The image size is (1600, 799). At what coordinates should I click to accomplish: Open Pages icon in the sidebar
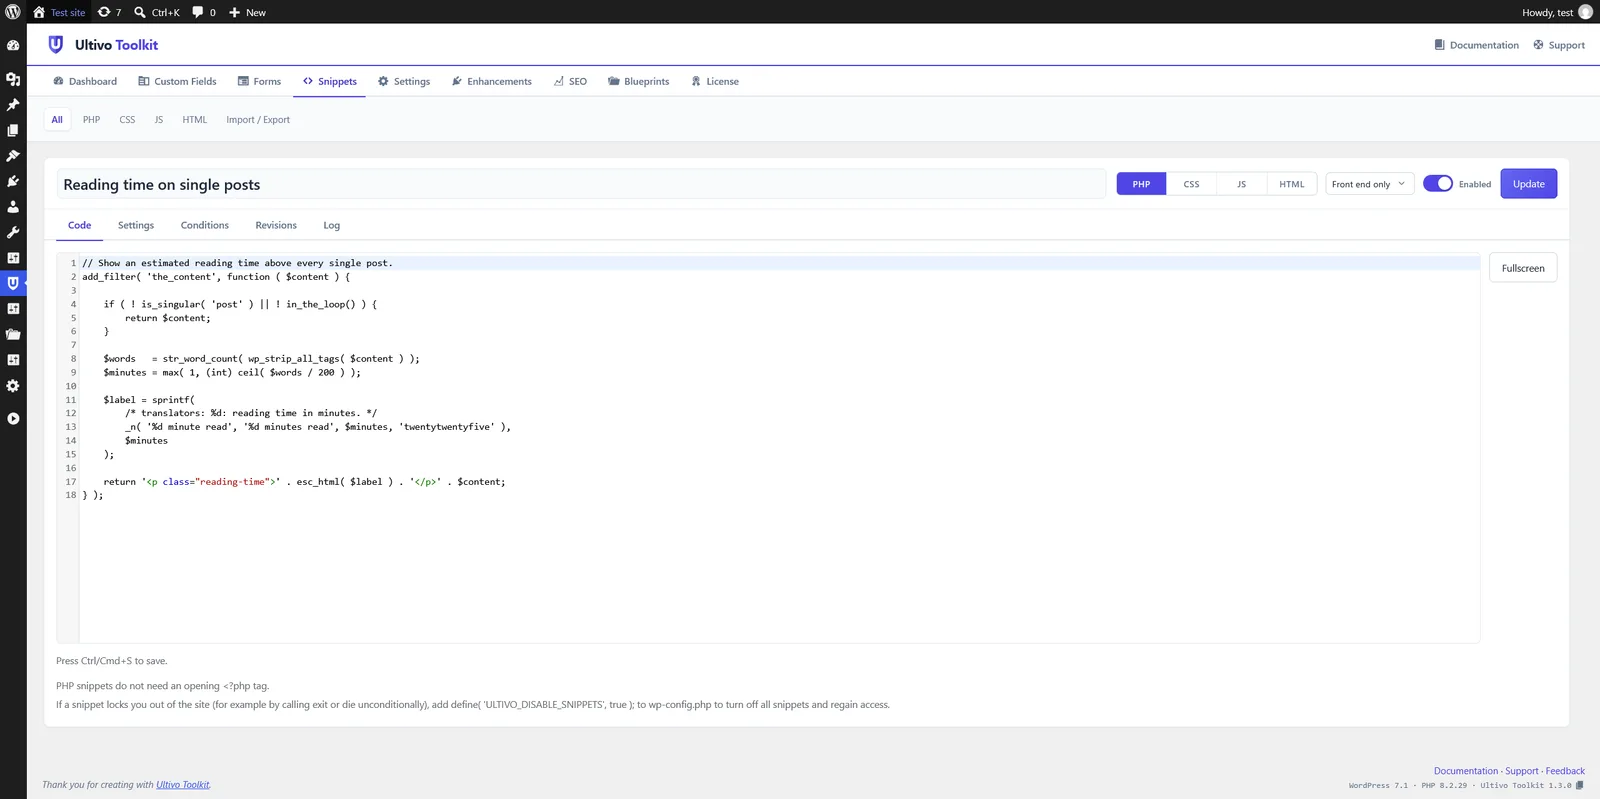13,130
